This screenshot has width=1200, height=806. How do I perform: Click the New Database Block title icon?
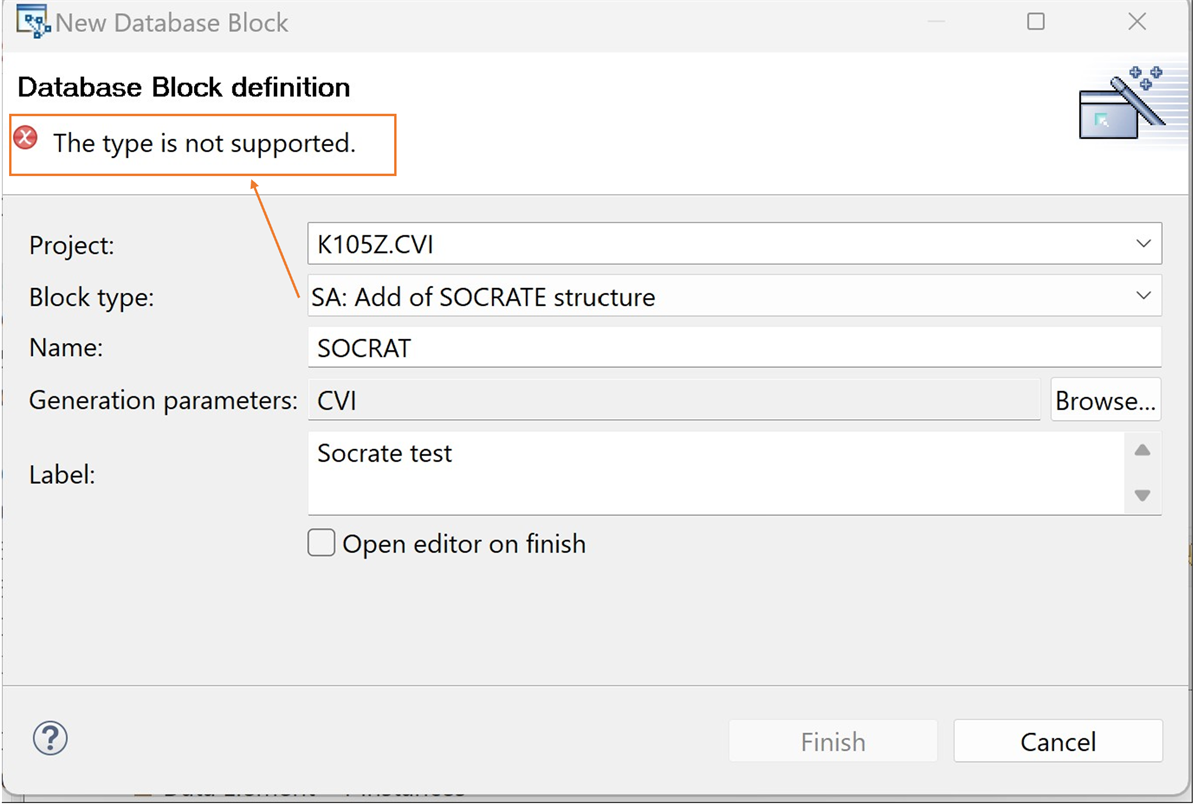pos(33,22)
